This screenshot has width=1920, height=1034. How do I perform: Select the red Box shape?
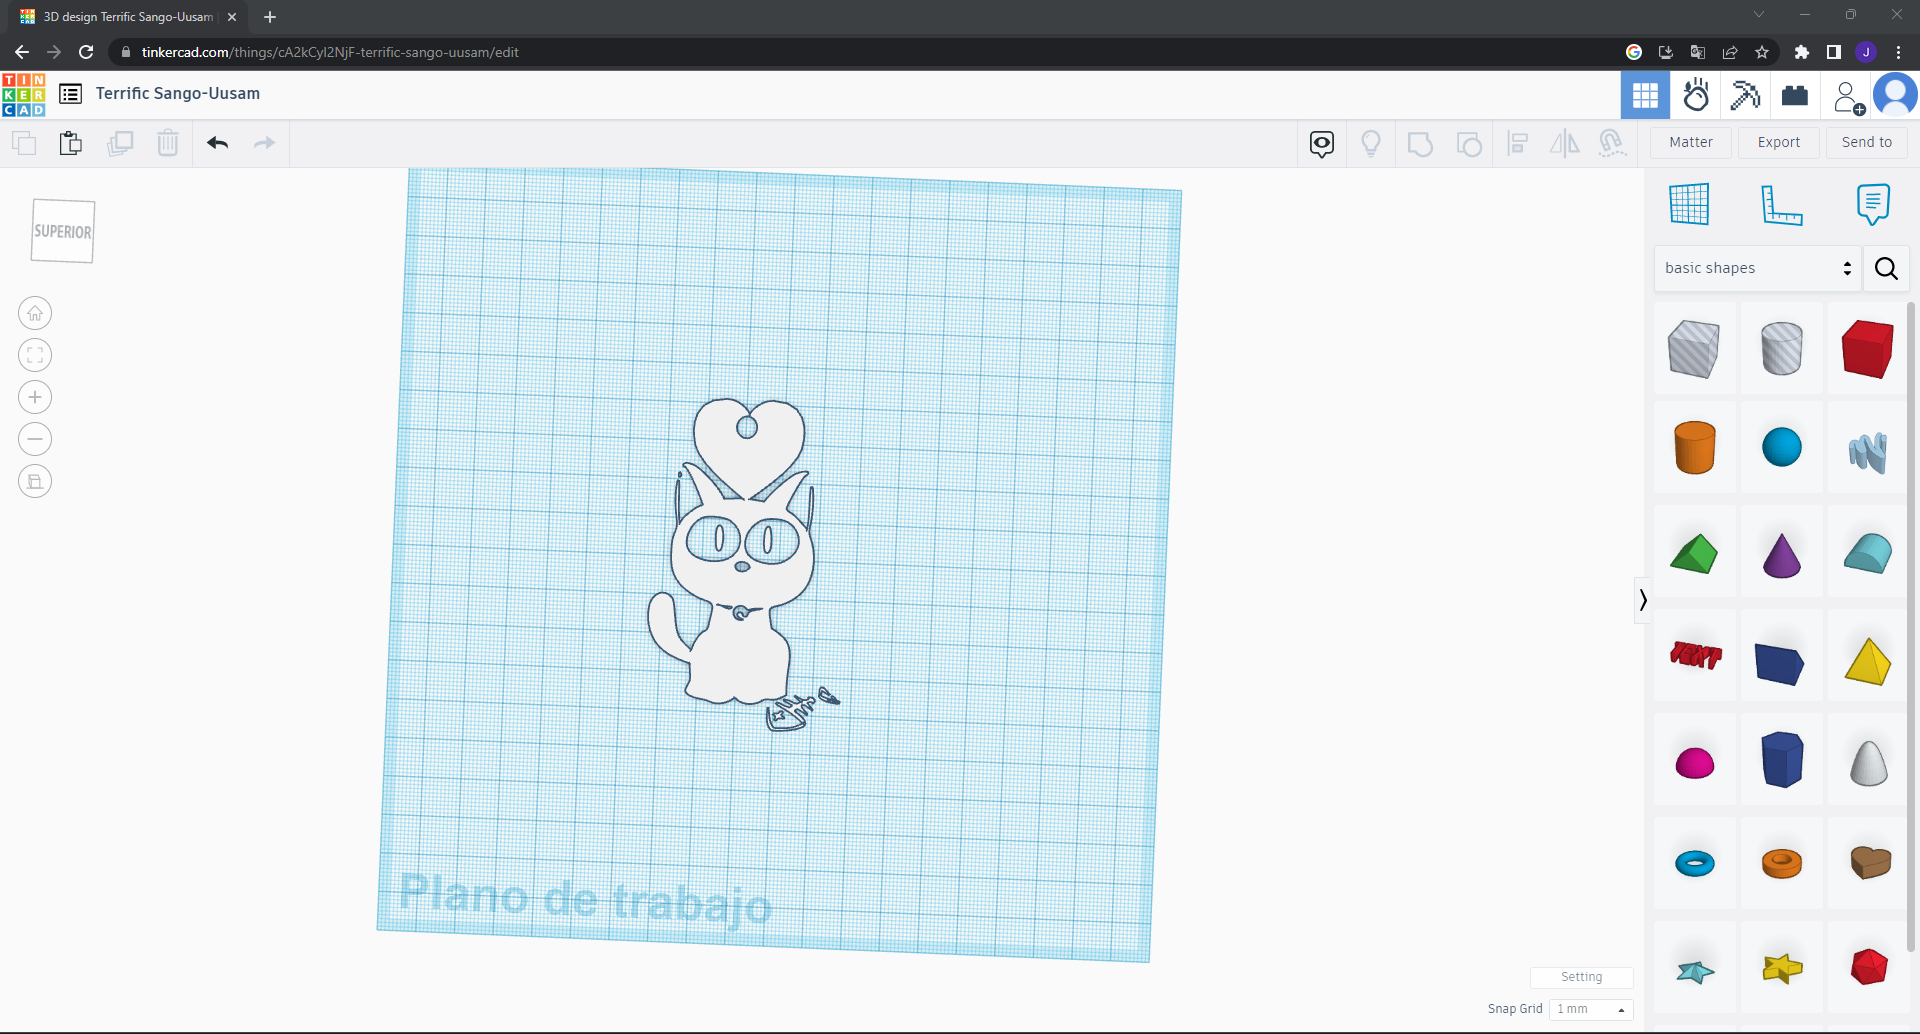point(1867,349)
